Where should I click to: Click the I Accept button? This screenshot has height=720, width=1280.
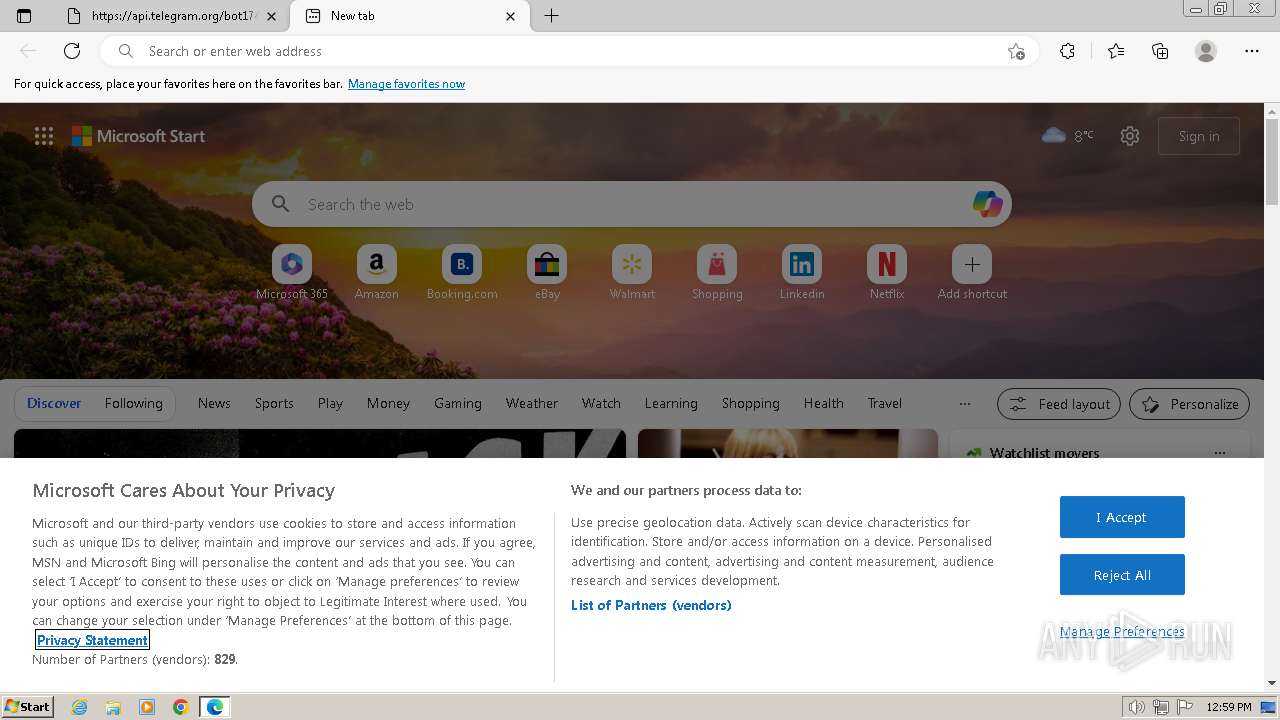point(1122,517)
